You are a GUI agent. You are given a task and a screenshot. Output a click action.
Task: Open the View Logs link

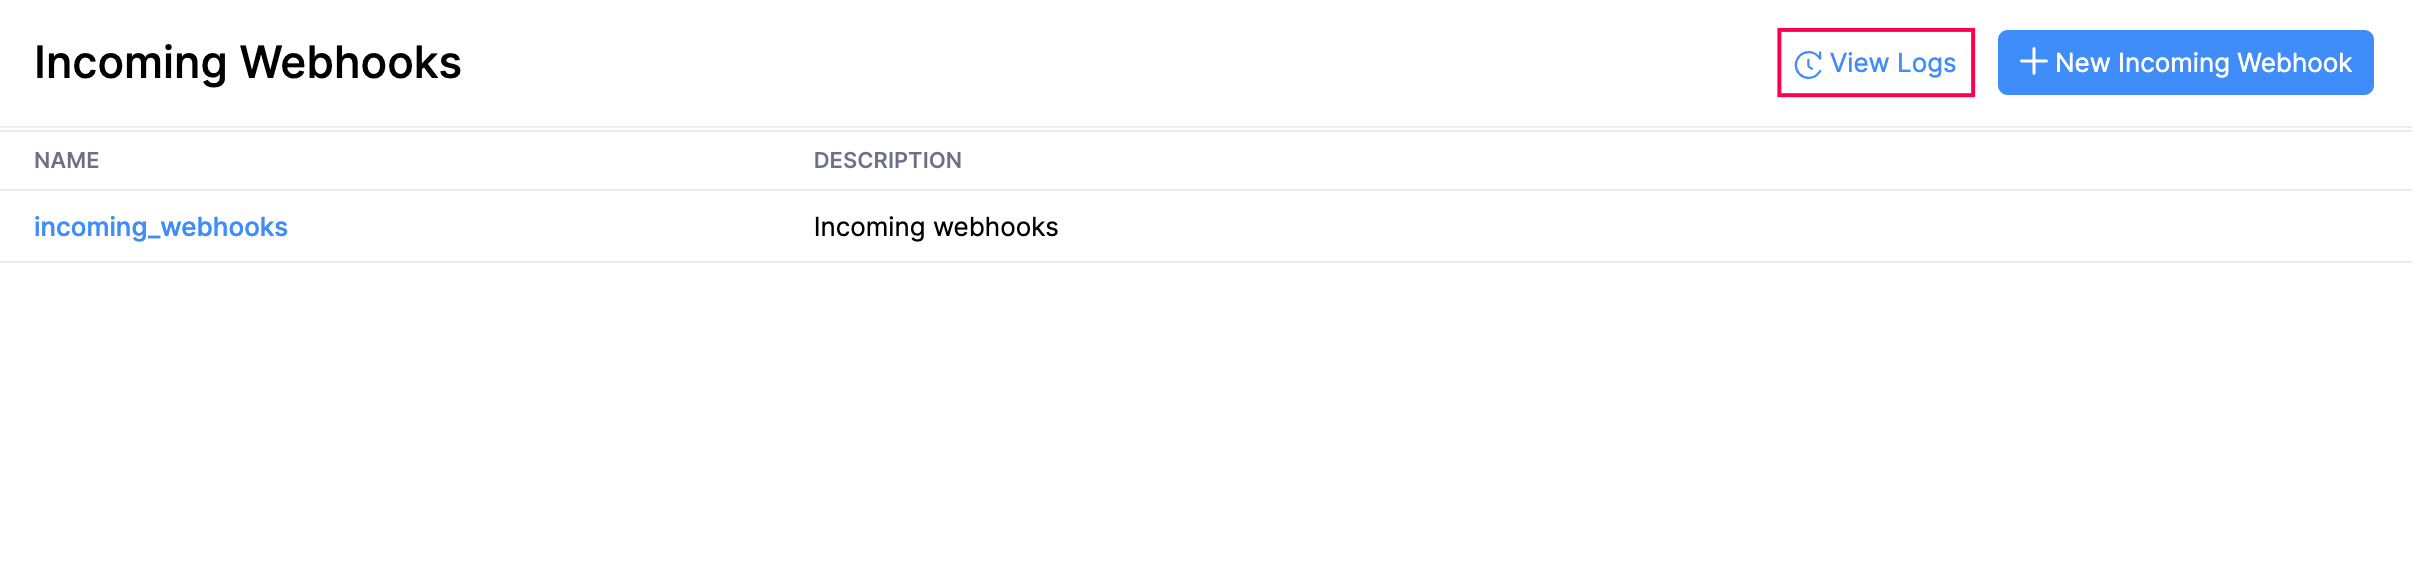(x=1875, y=63)
